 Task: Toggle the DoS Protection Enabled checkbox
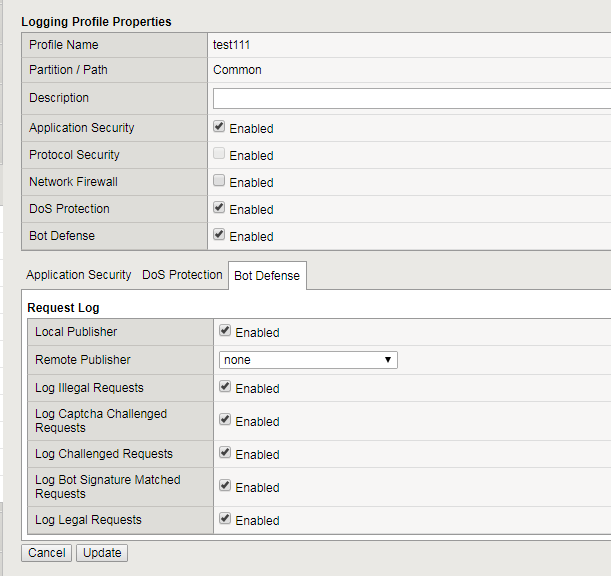pos(219,209)
